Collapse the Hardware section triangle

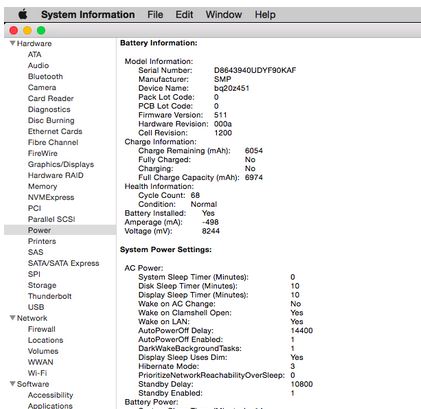click(13, 43)
